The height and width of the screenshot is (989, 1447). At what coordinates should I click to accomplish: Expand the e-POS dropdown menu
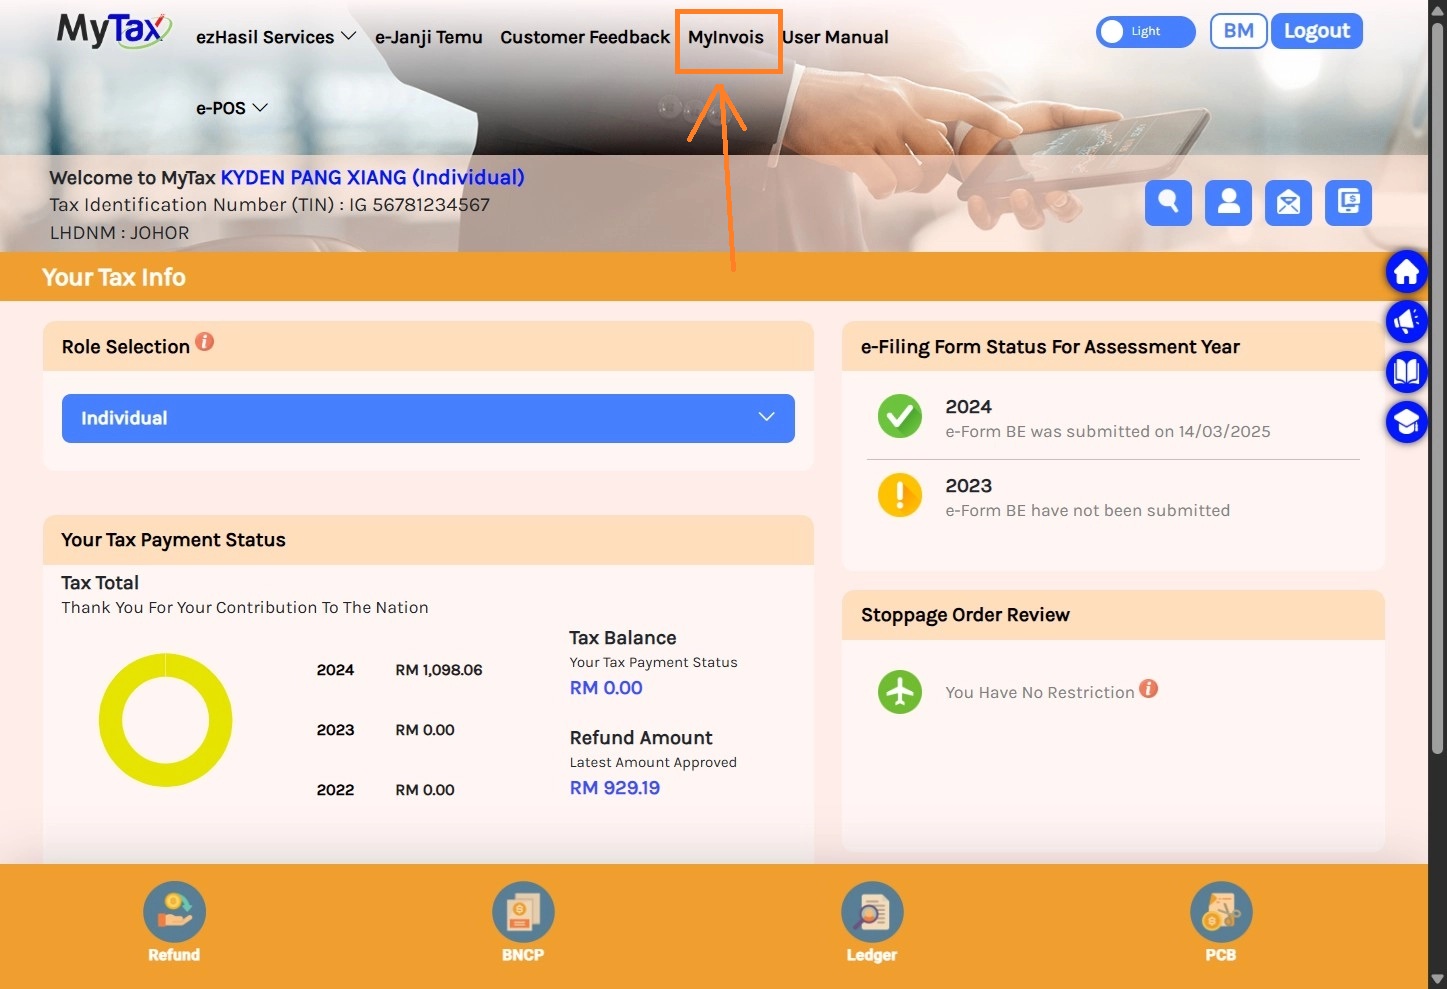click(x=231, y=108)
